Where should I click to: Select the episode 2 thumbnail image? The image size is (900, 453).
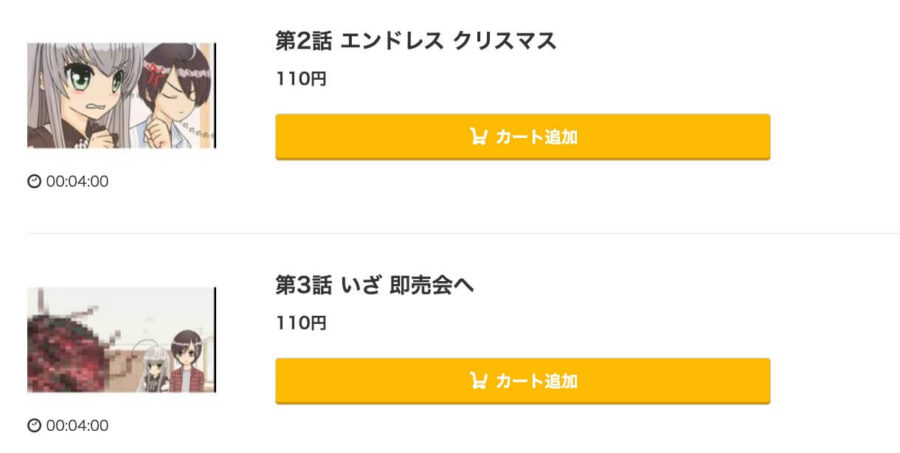tap(122, 95)
